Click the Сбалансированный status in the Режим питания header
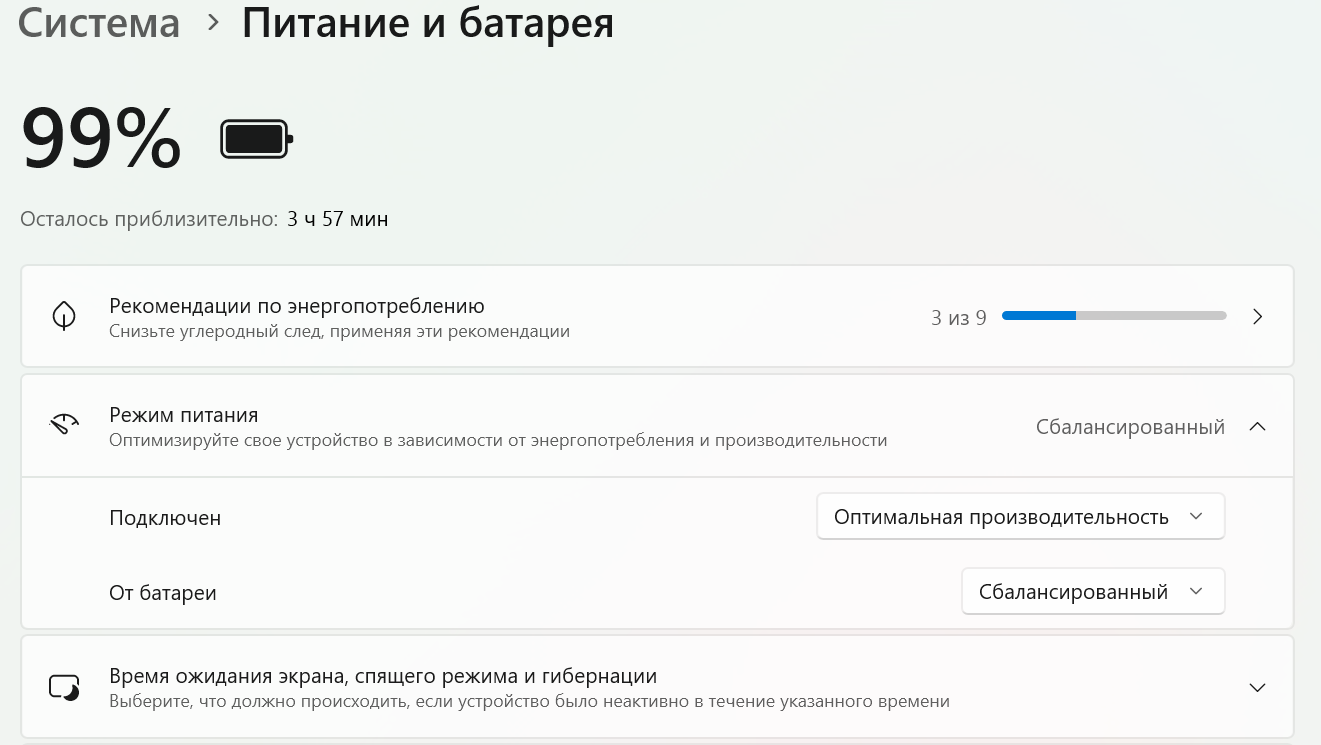Screen dimensions: 1321x745 pos(1130,427)
